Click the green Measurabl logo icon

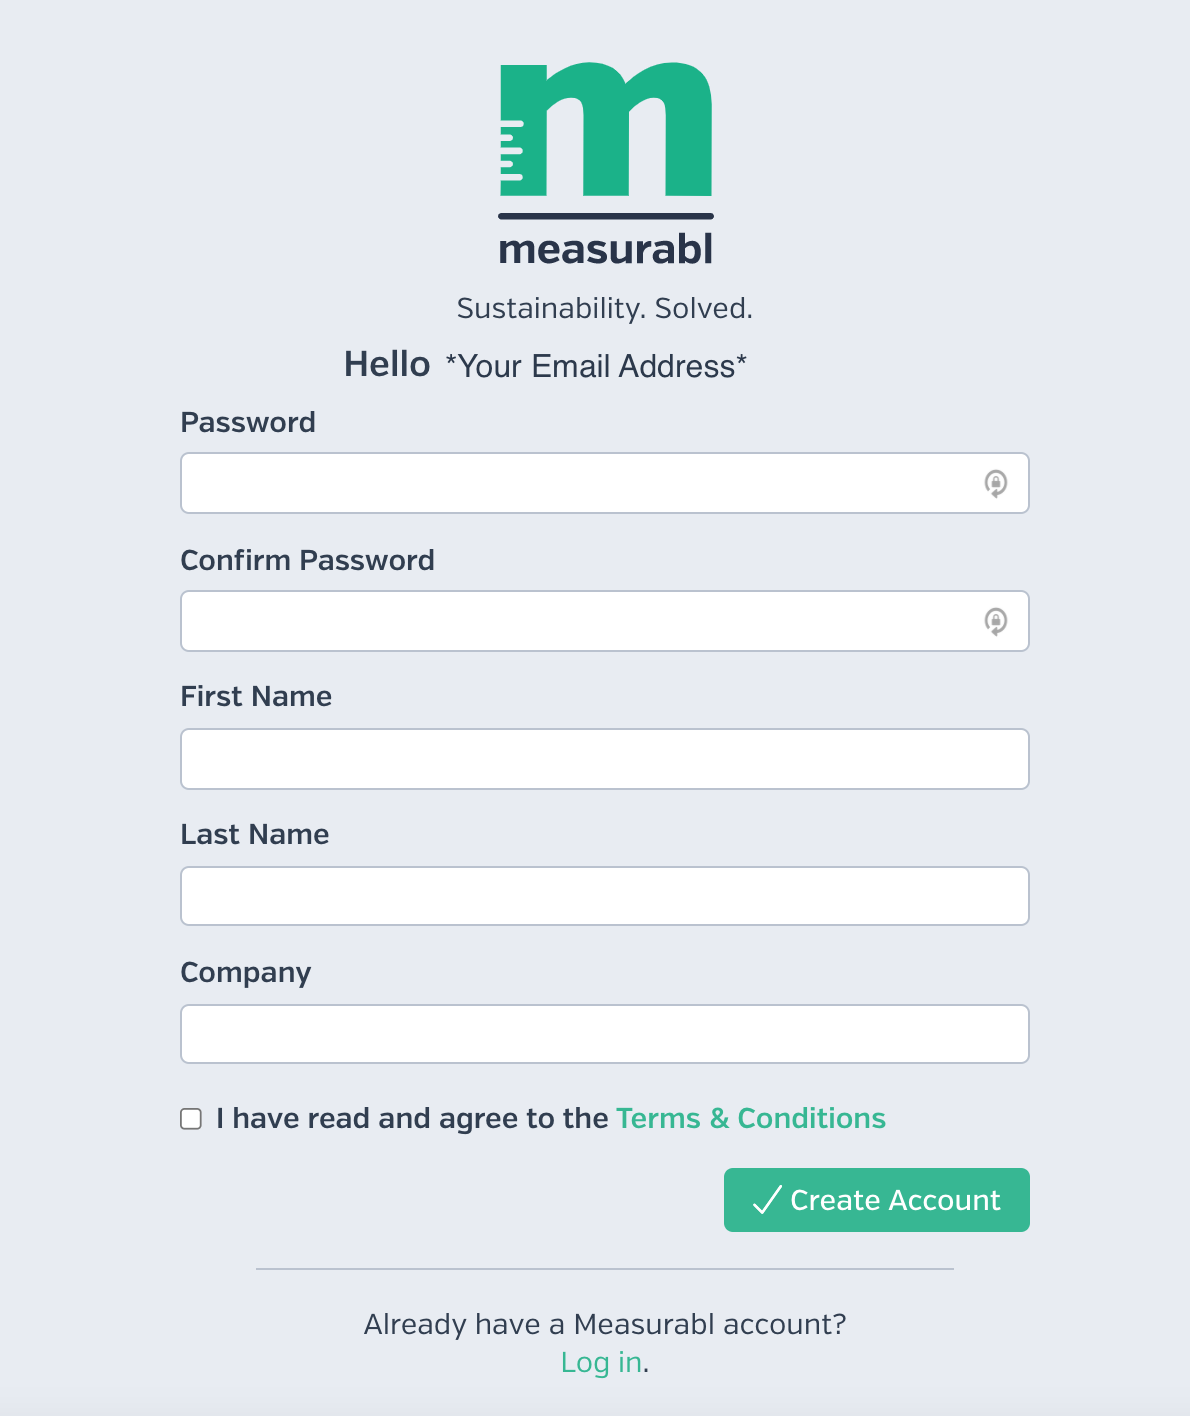pyautogui.click(x=606, y=129)
